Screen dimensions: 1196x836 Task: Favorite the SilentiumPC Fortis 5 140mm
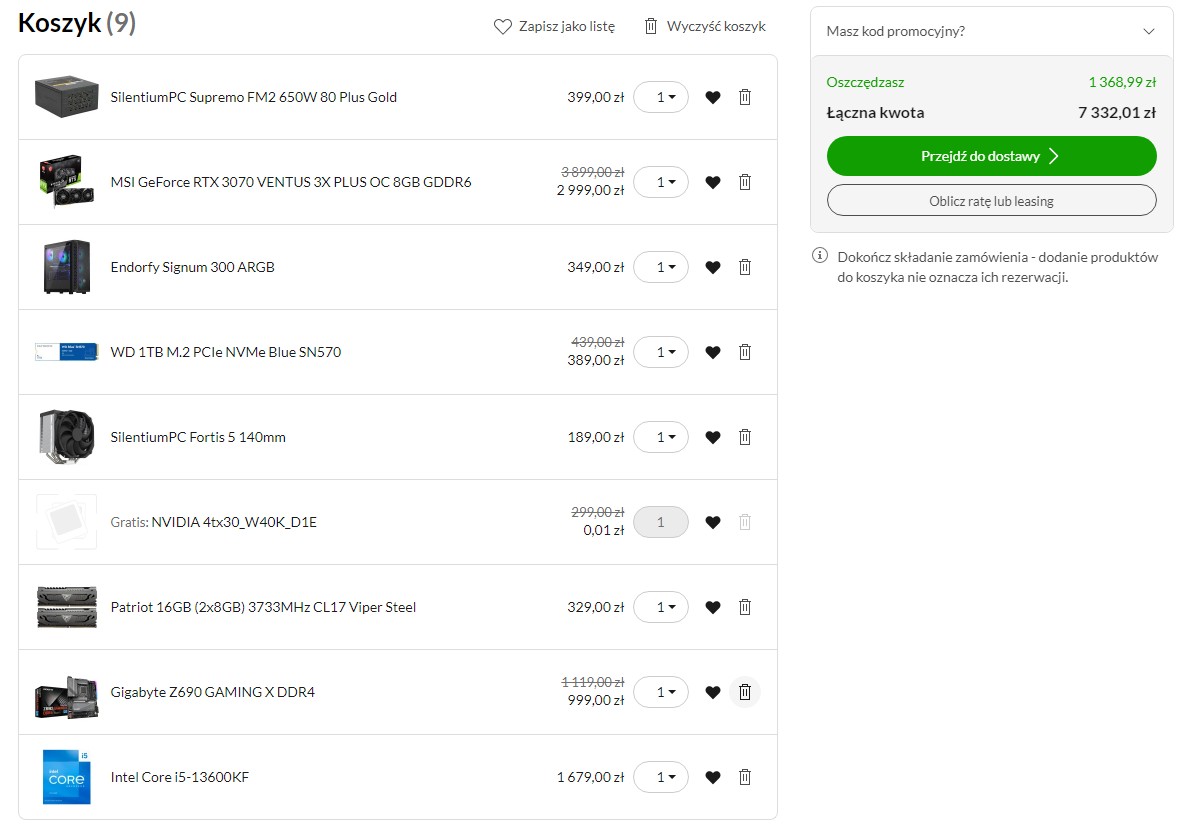point(712,437)
